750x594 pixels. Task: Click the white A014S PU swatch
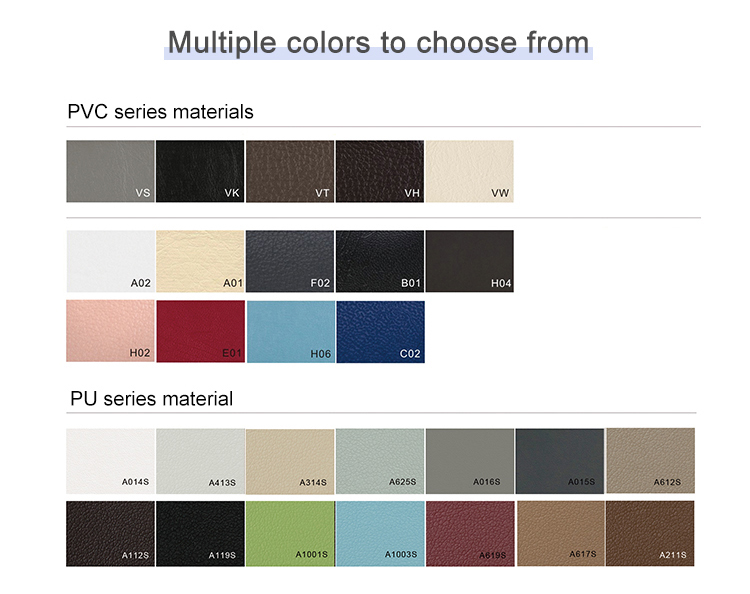(x=110, y=461)
